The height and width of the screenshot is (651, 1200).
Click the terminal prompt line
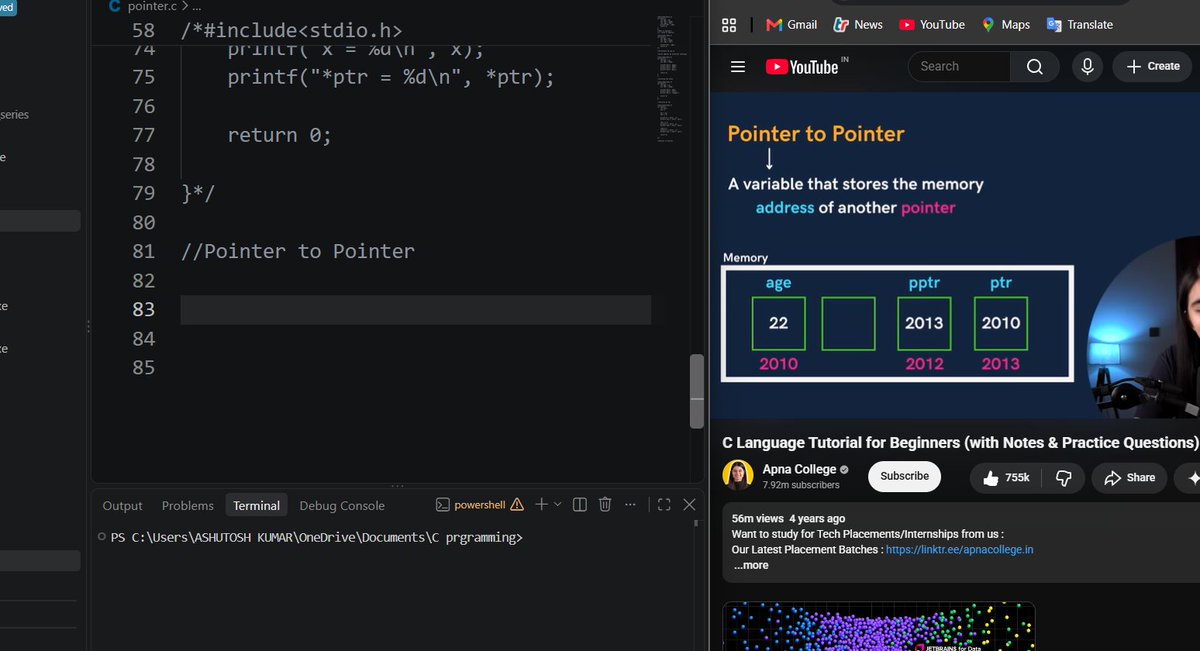317,537
